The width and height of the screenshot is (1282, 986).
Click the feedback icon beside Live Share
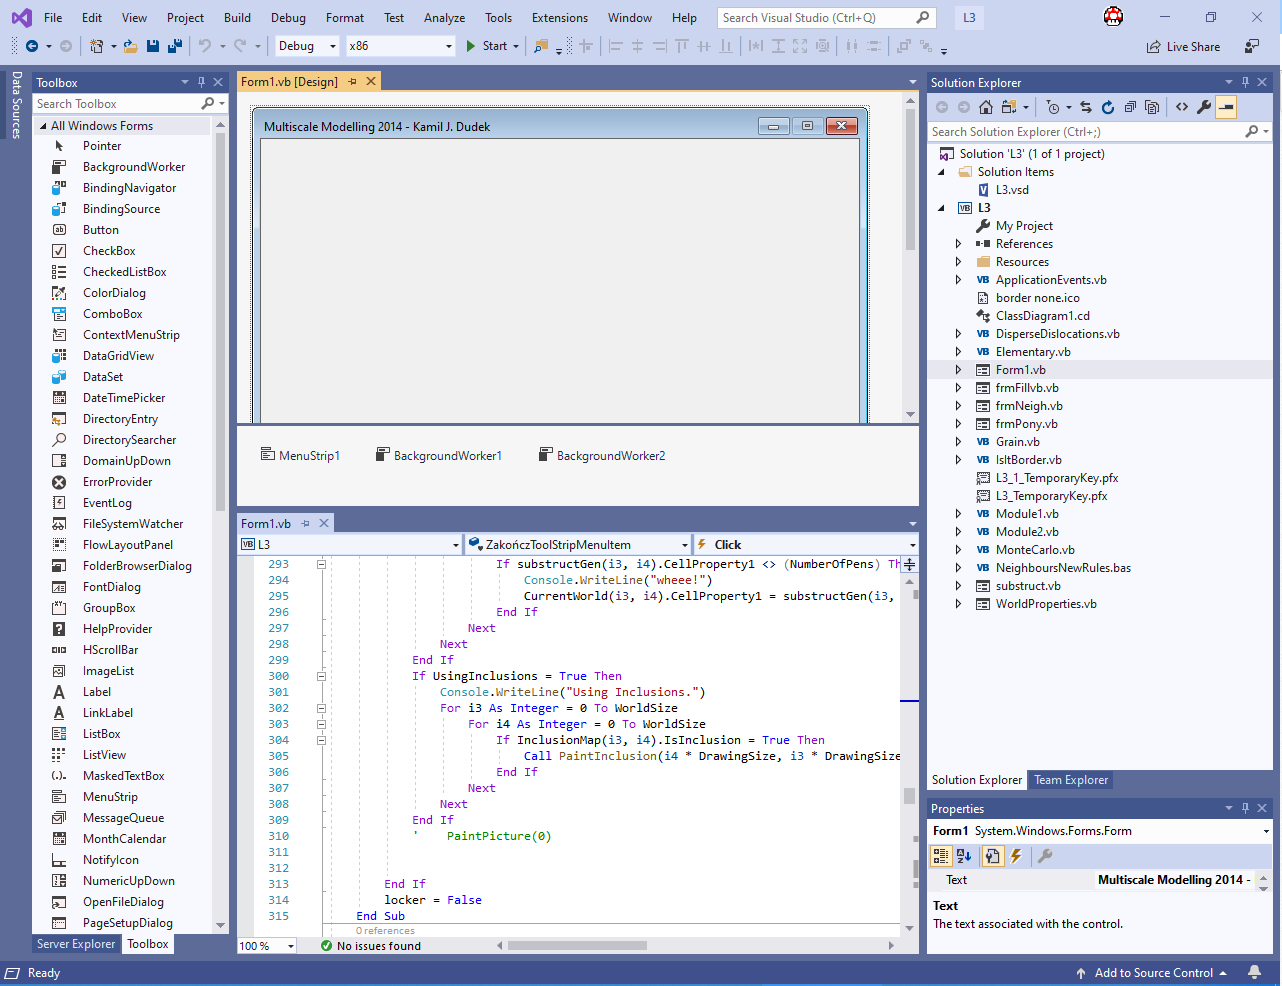[1252, 46]
